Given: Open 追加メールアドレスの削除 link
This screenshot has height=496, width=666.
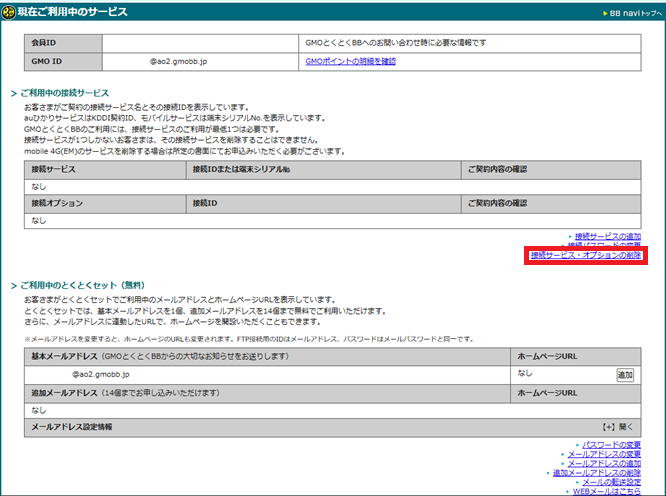Looking at the screenshot, I should click(x=597, y=473).
